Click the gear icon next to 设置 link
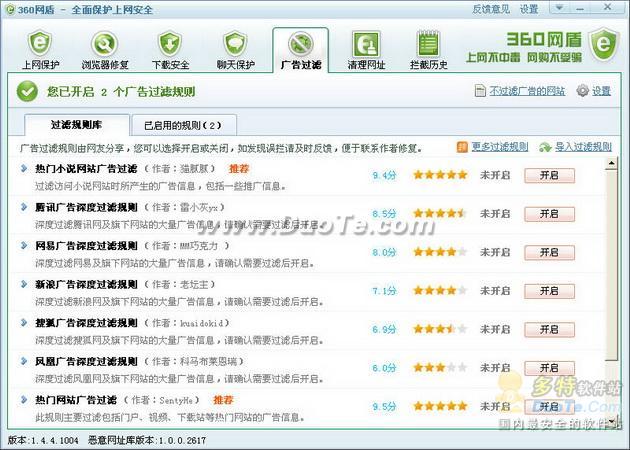 click(583, 91)
